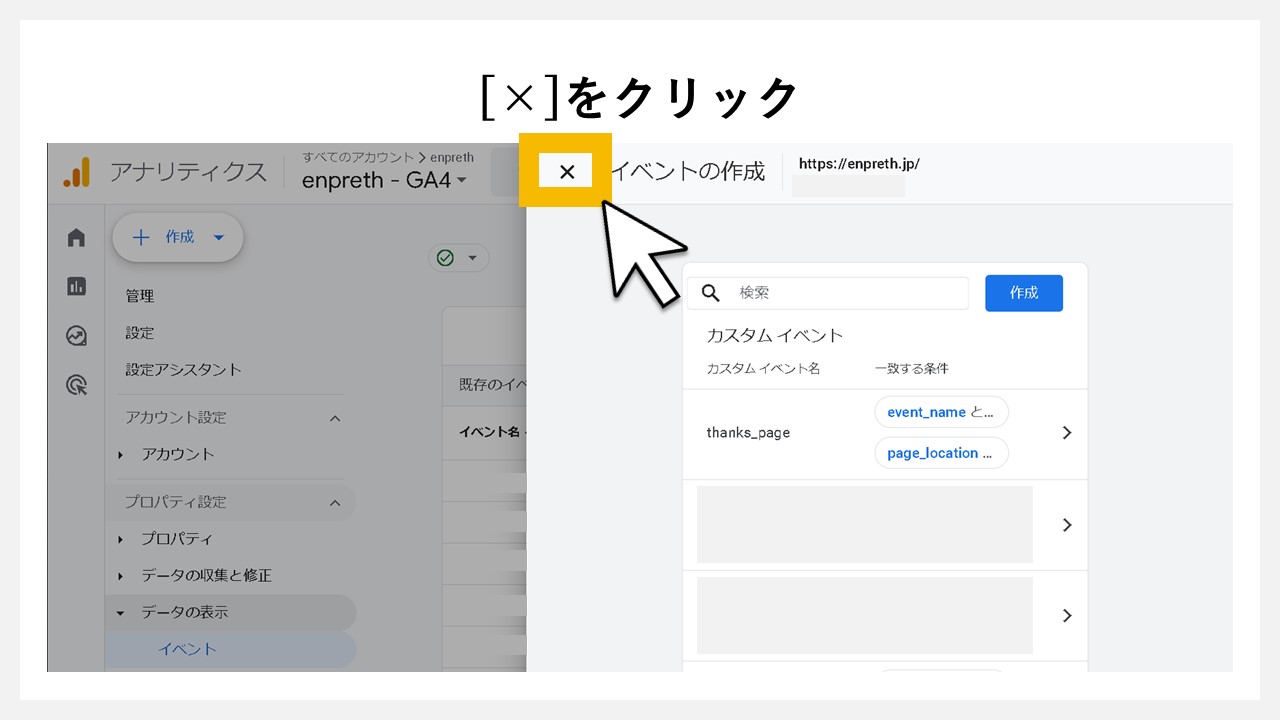The width and height of the screenshot is (1280, 720).
Task: Open the enpreth - GA4 property selector
Action: coord(381,181)
